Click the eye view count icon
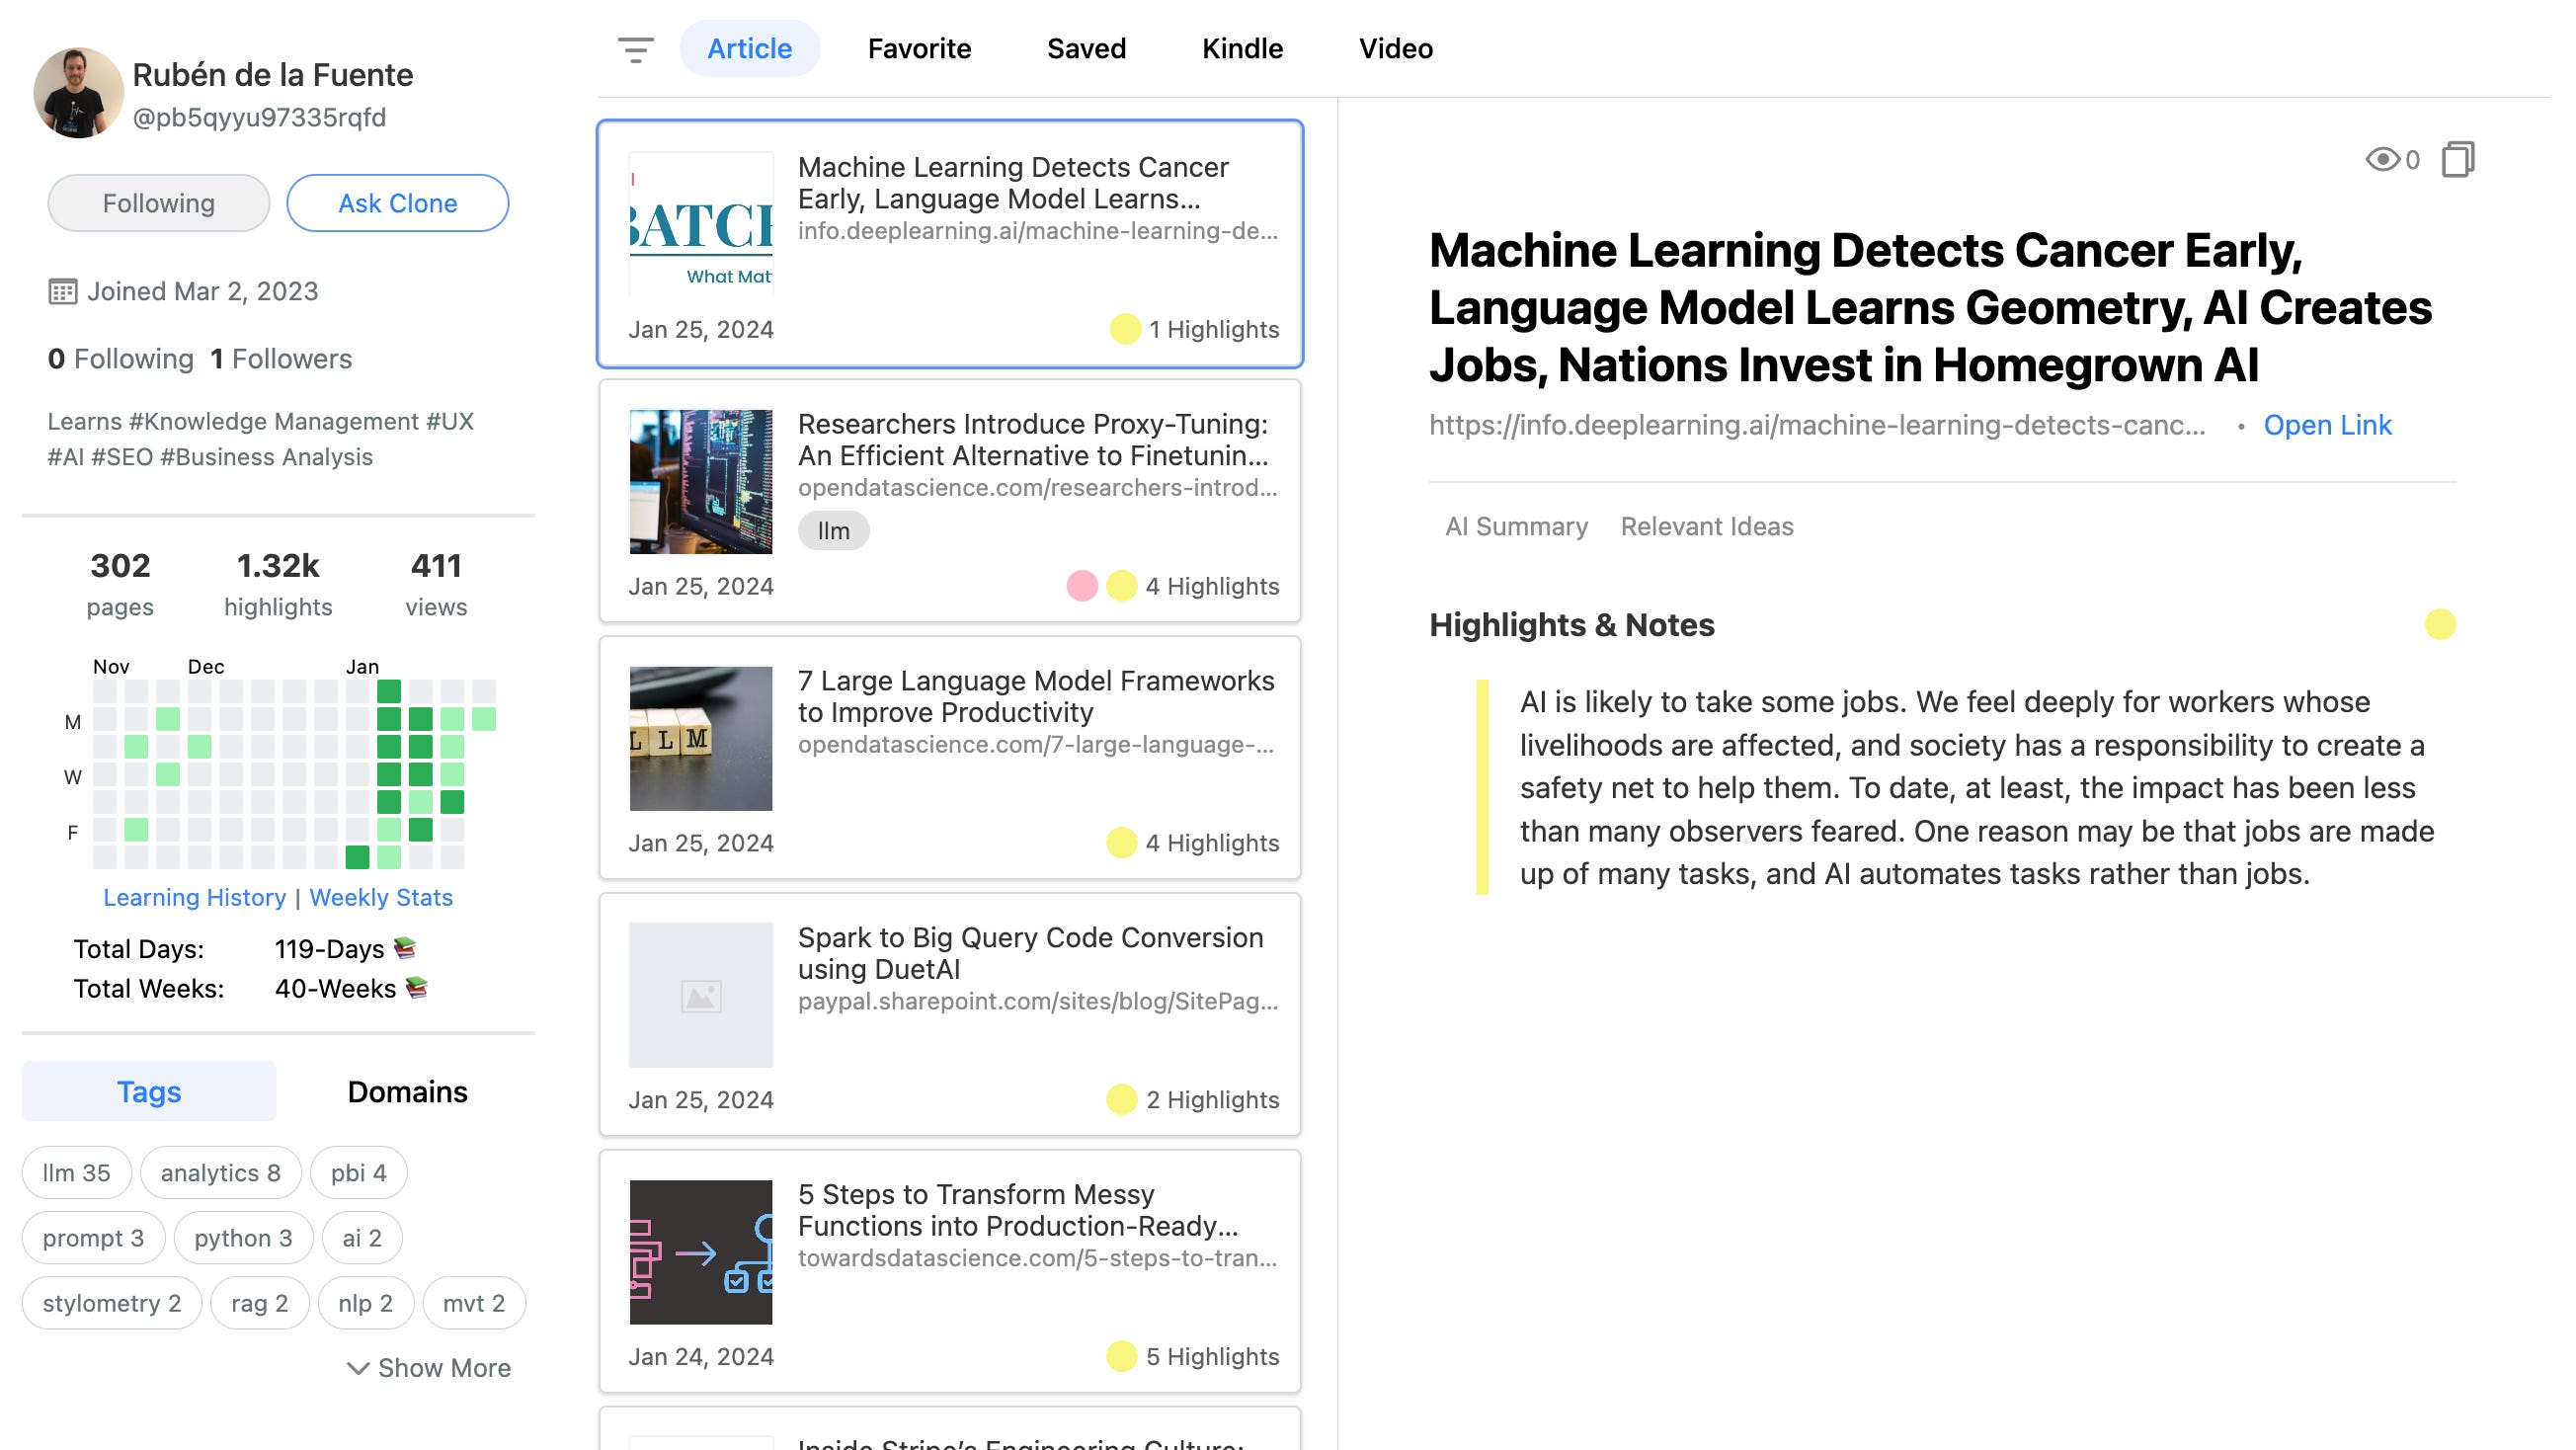Image resolution: width=2576 pixels, height=1450 pixels. (x=2382, y=159)
